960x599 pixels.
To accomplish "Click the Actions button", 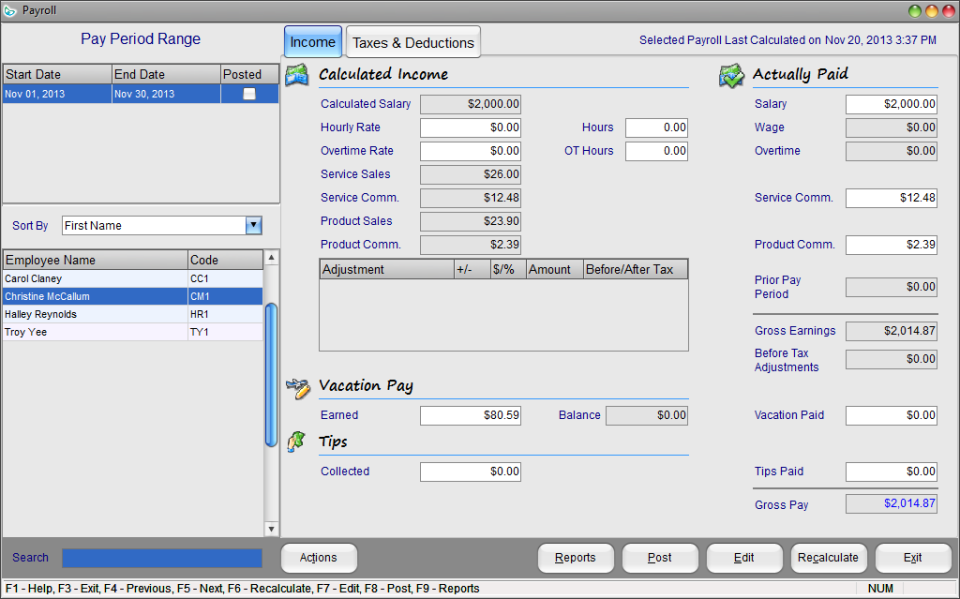I will (318, 558).
